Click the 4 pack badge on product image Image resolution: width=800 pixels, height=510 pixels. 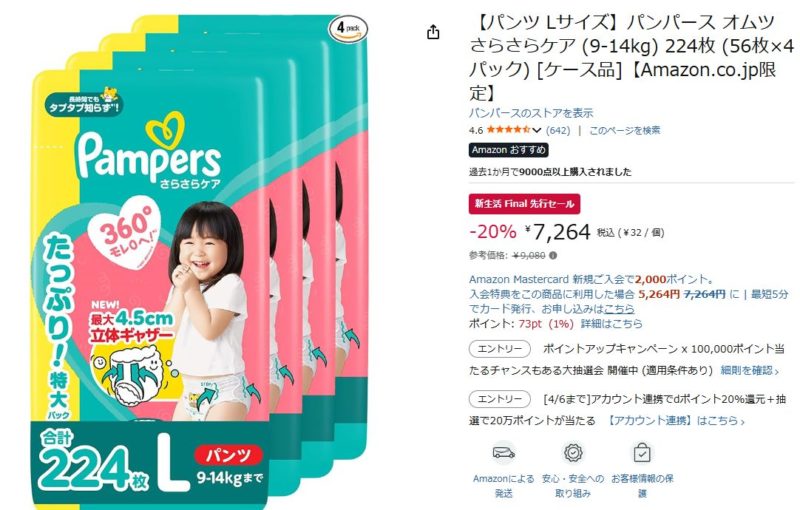tap(347, 29)
